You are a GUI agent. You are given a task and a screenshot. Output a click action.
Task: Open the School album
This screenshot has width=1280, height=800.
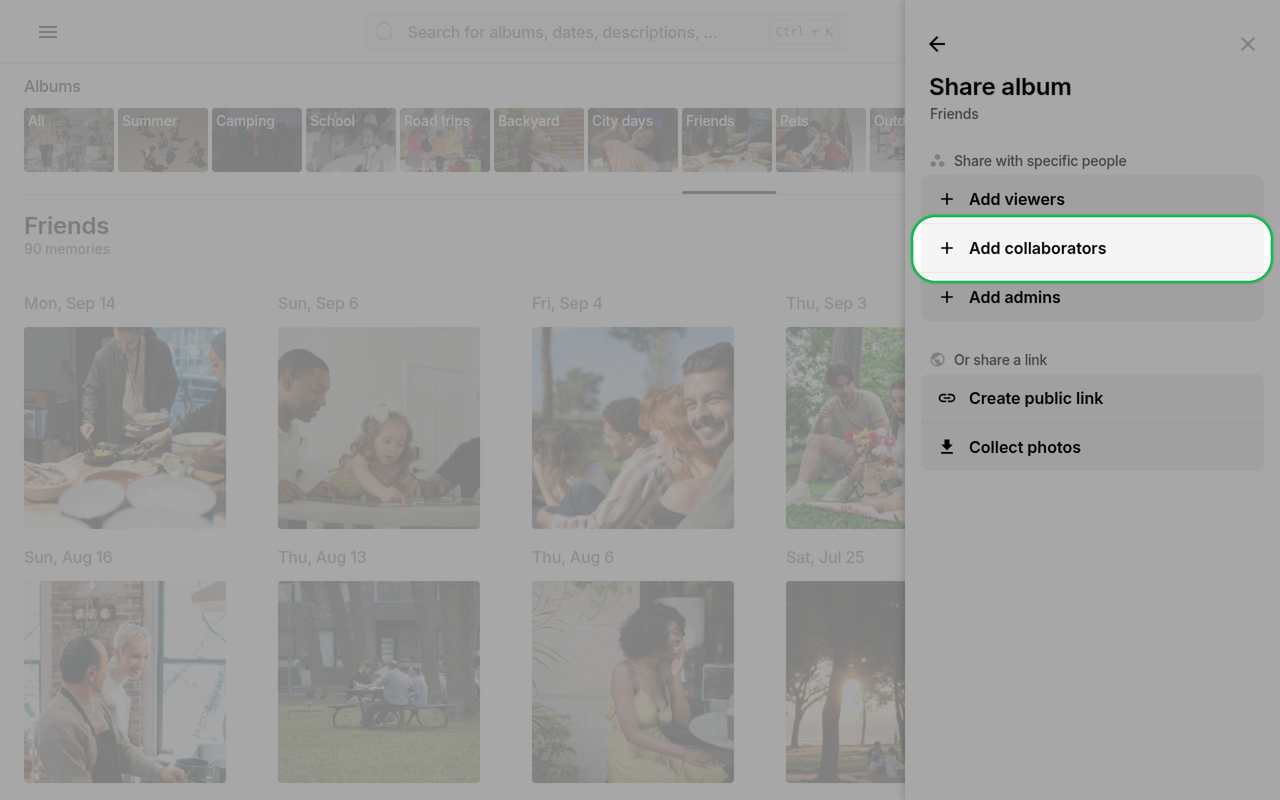351,140
